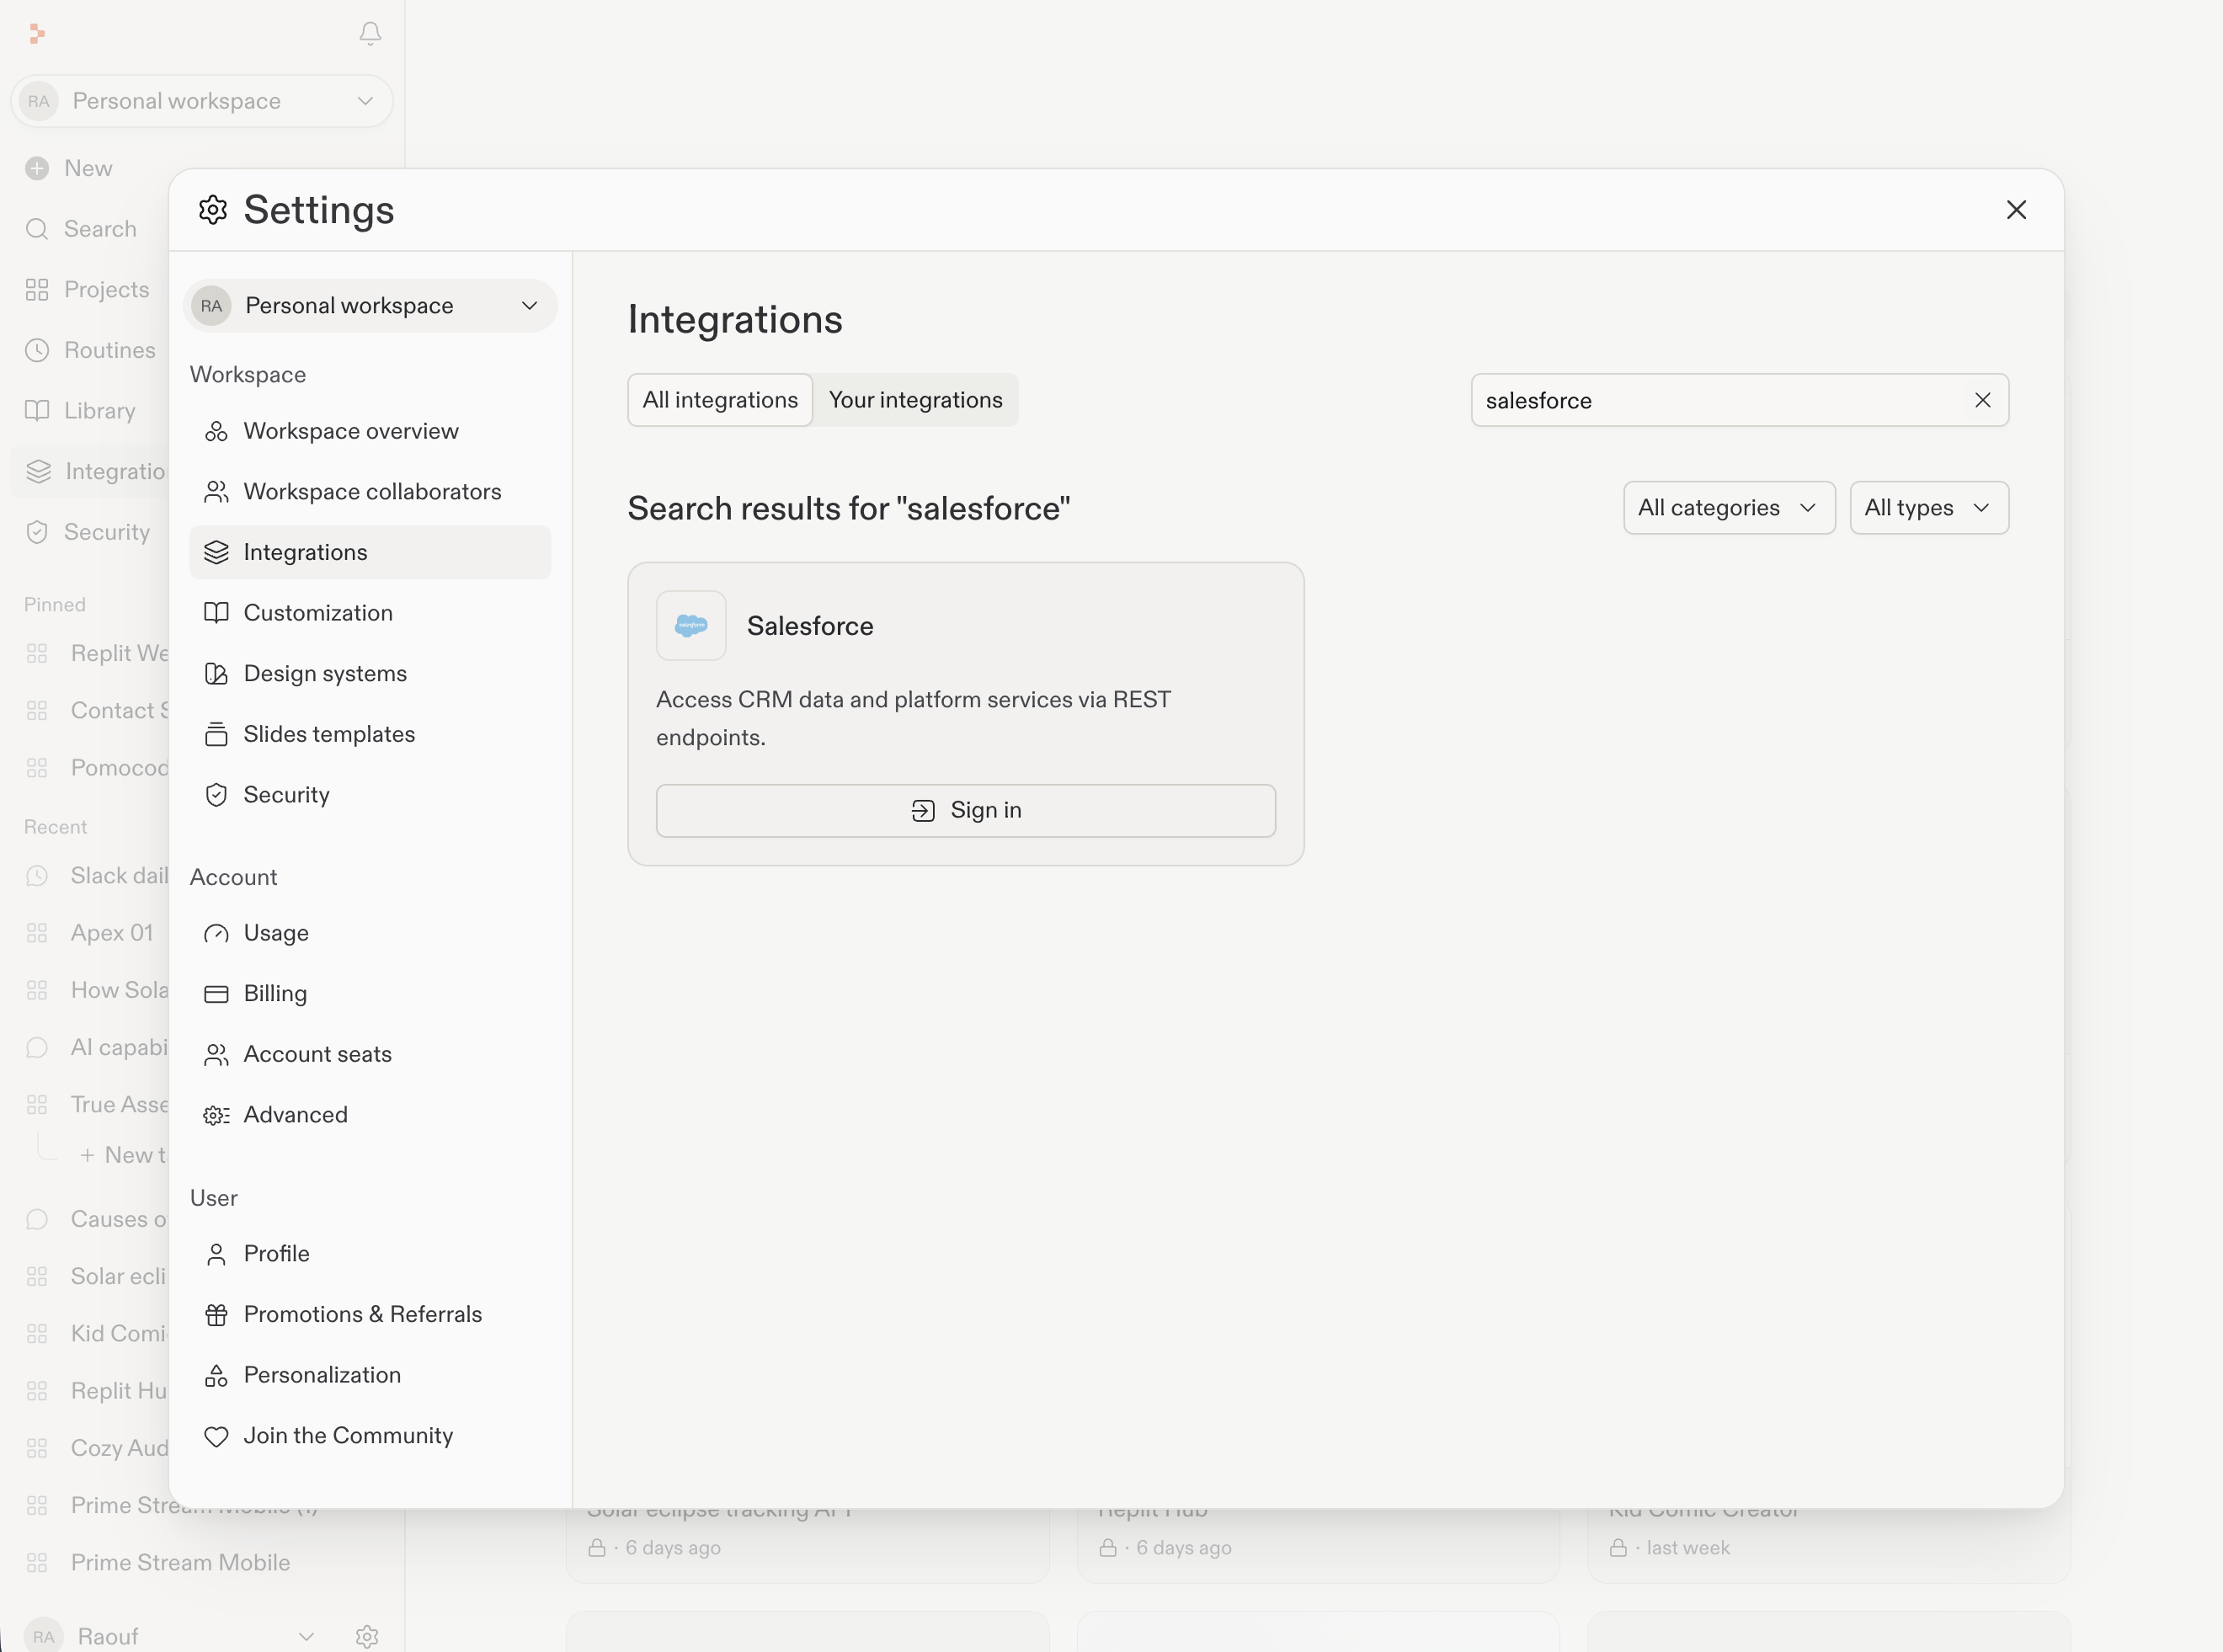2223x1652 pixels.
Task: Click the Profile person icon
Action: coord(216,1254)
